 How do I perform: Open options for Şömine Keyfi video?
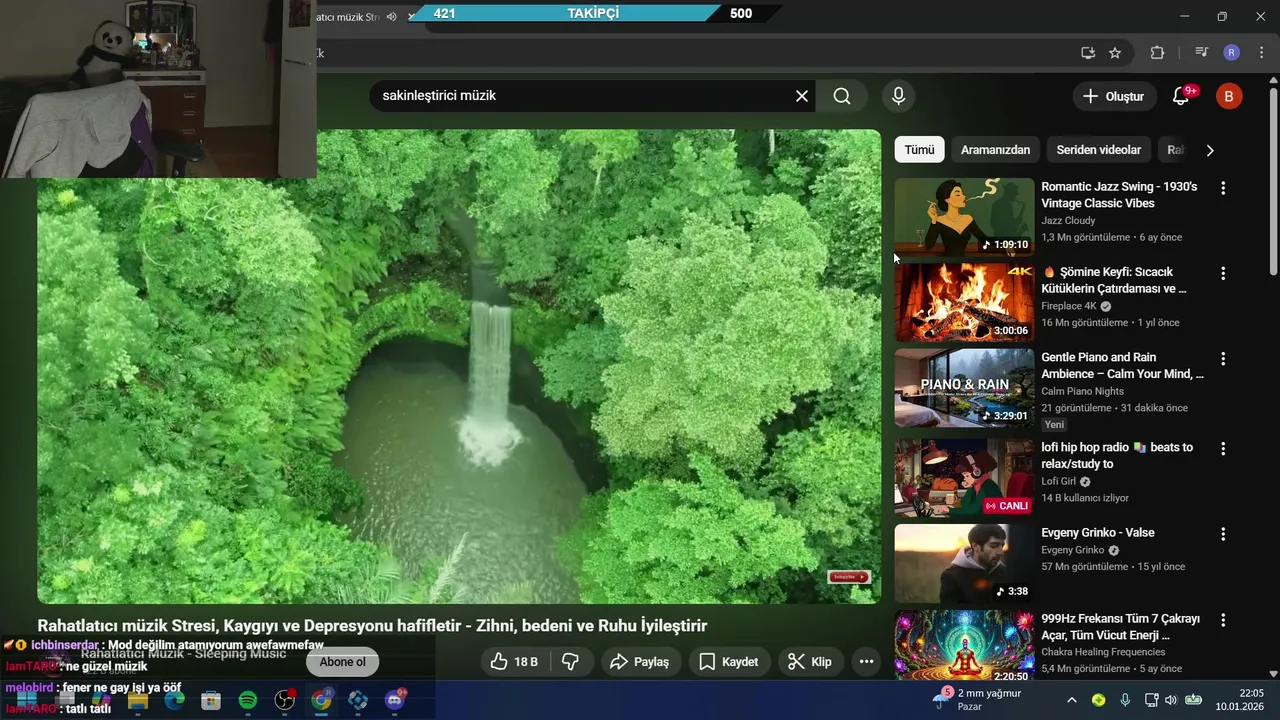coord(1222,273)
